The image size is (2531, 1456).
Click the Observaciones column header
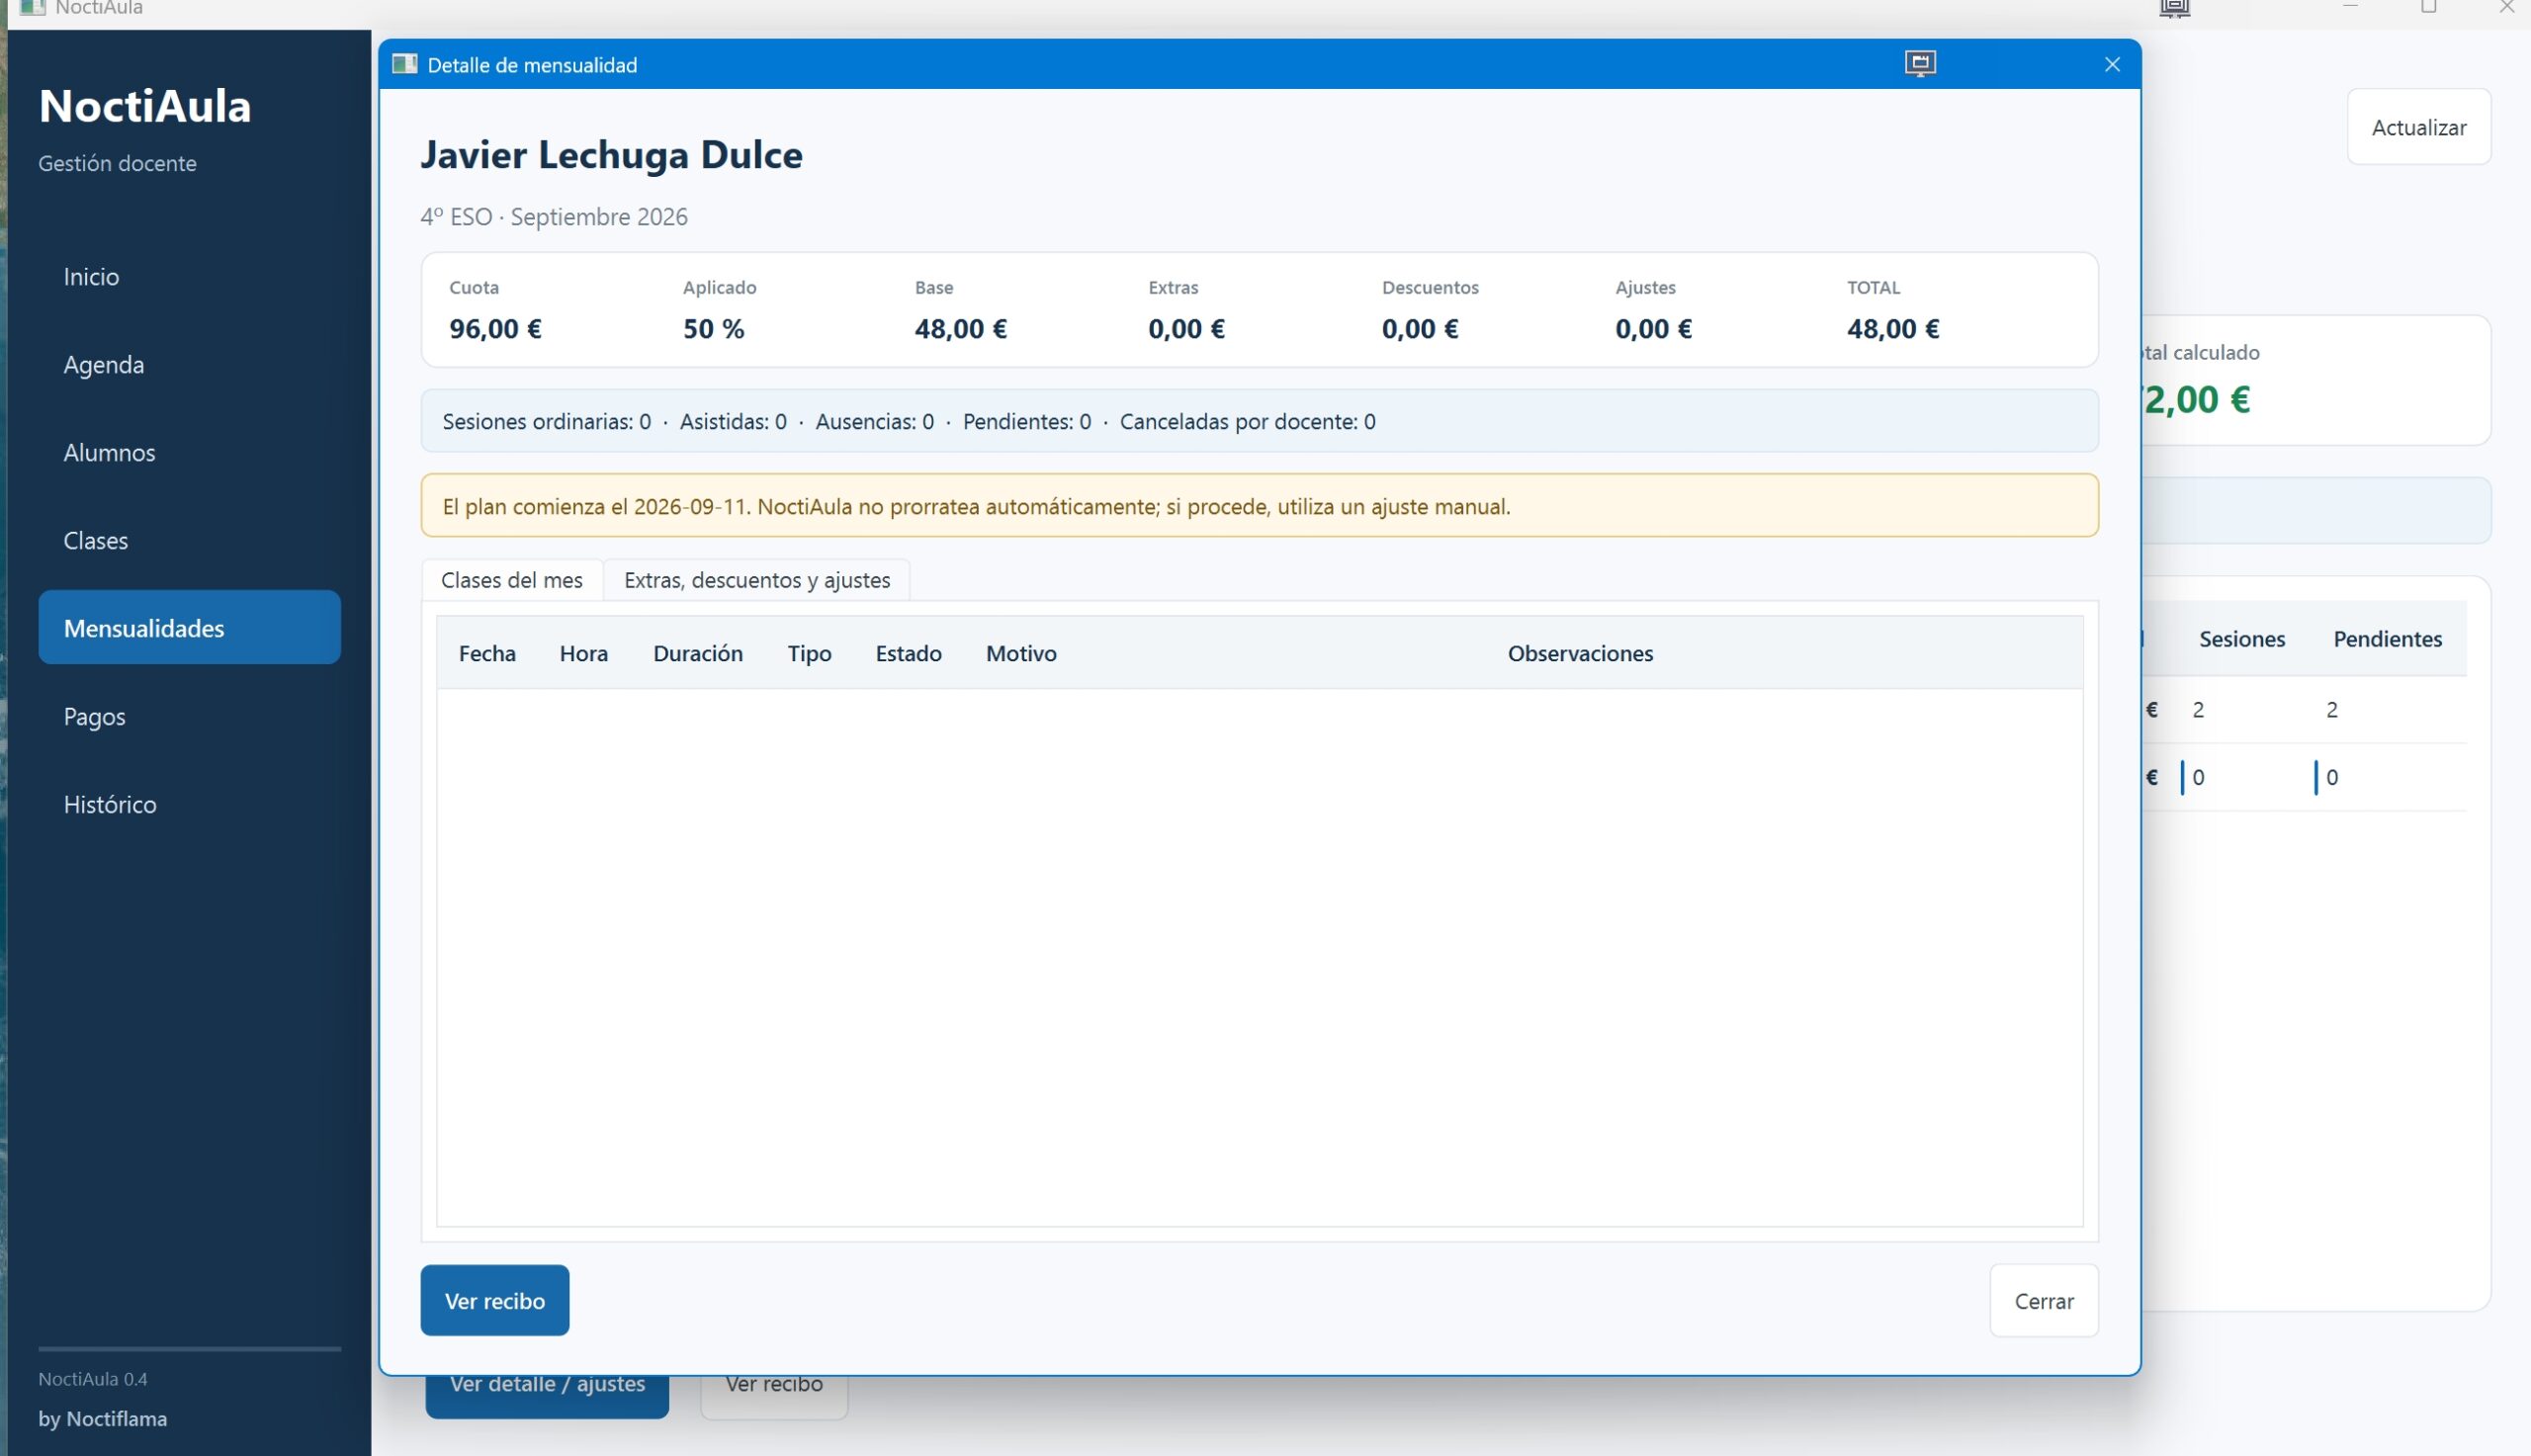1580,653
